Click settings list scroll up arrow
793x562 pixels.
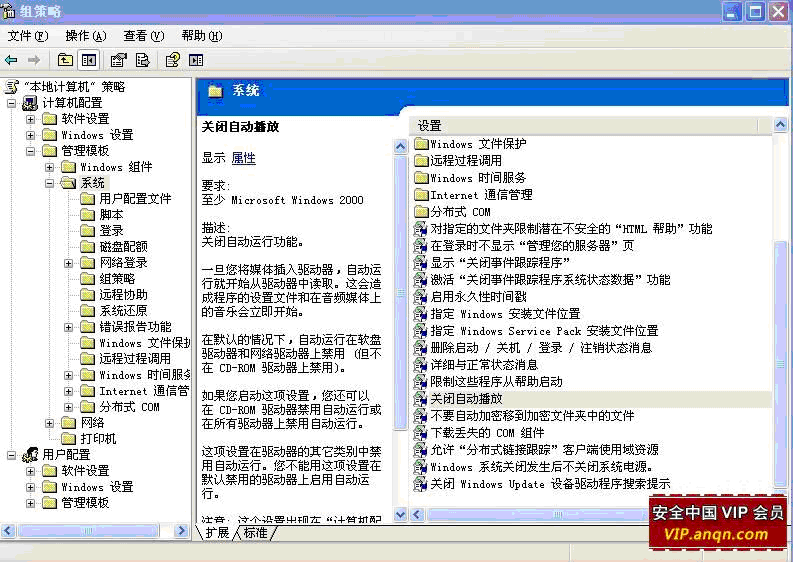coord(780,124)
